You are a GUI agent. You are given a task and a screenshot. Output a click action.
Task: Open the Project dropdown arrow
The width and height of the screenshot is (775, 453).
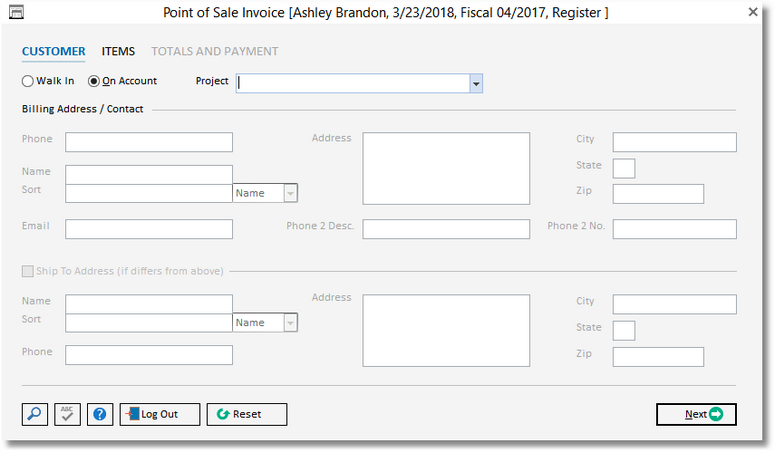tap(476, 83)
